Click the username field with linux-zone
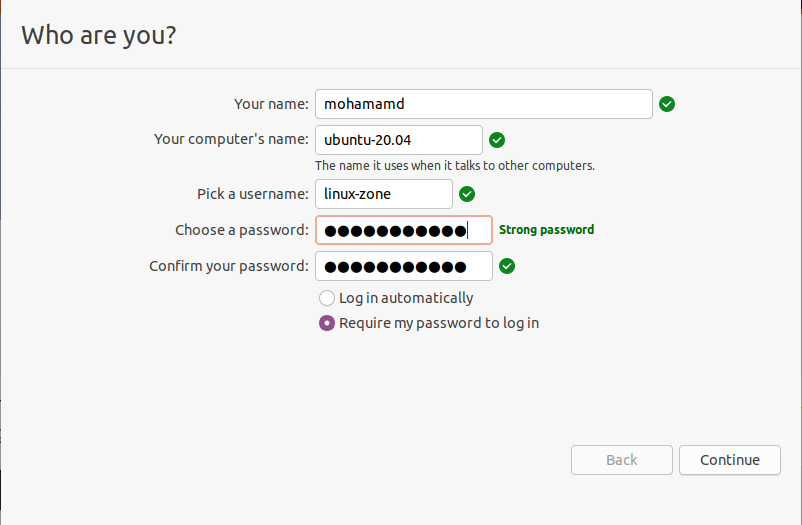The height and width of the screenshot is (525, 802). point(384,194)
